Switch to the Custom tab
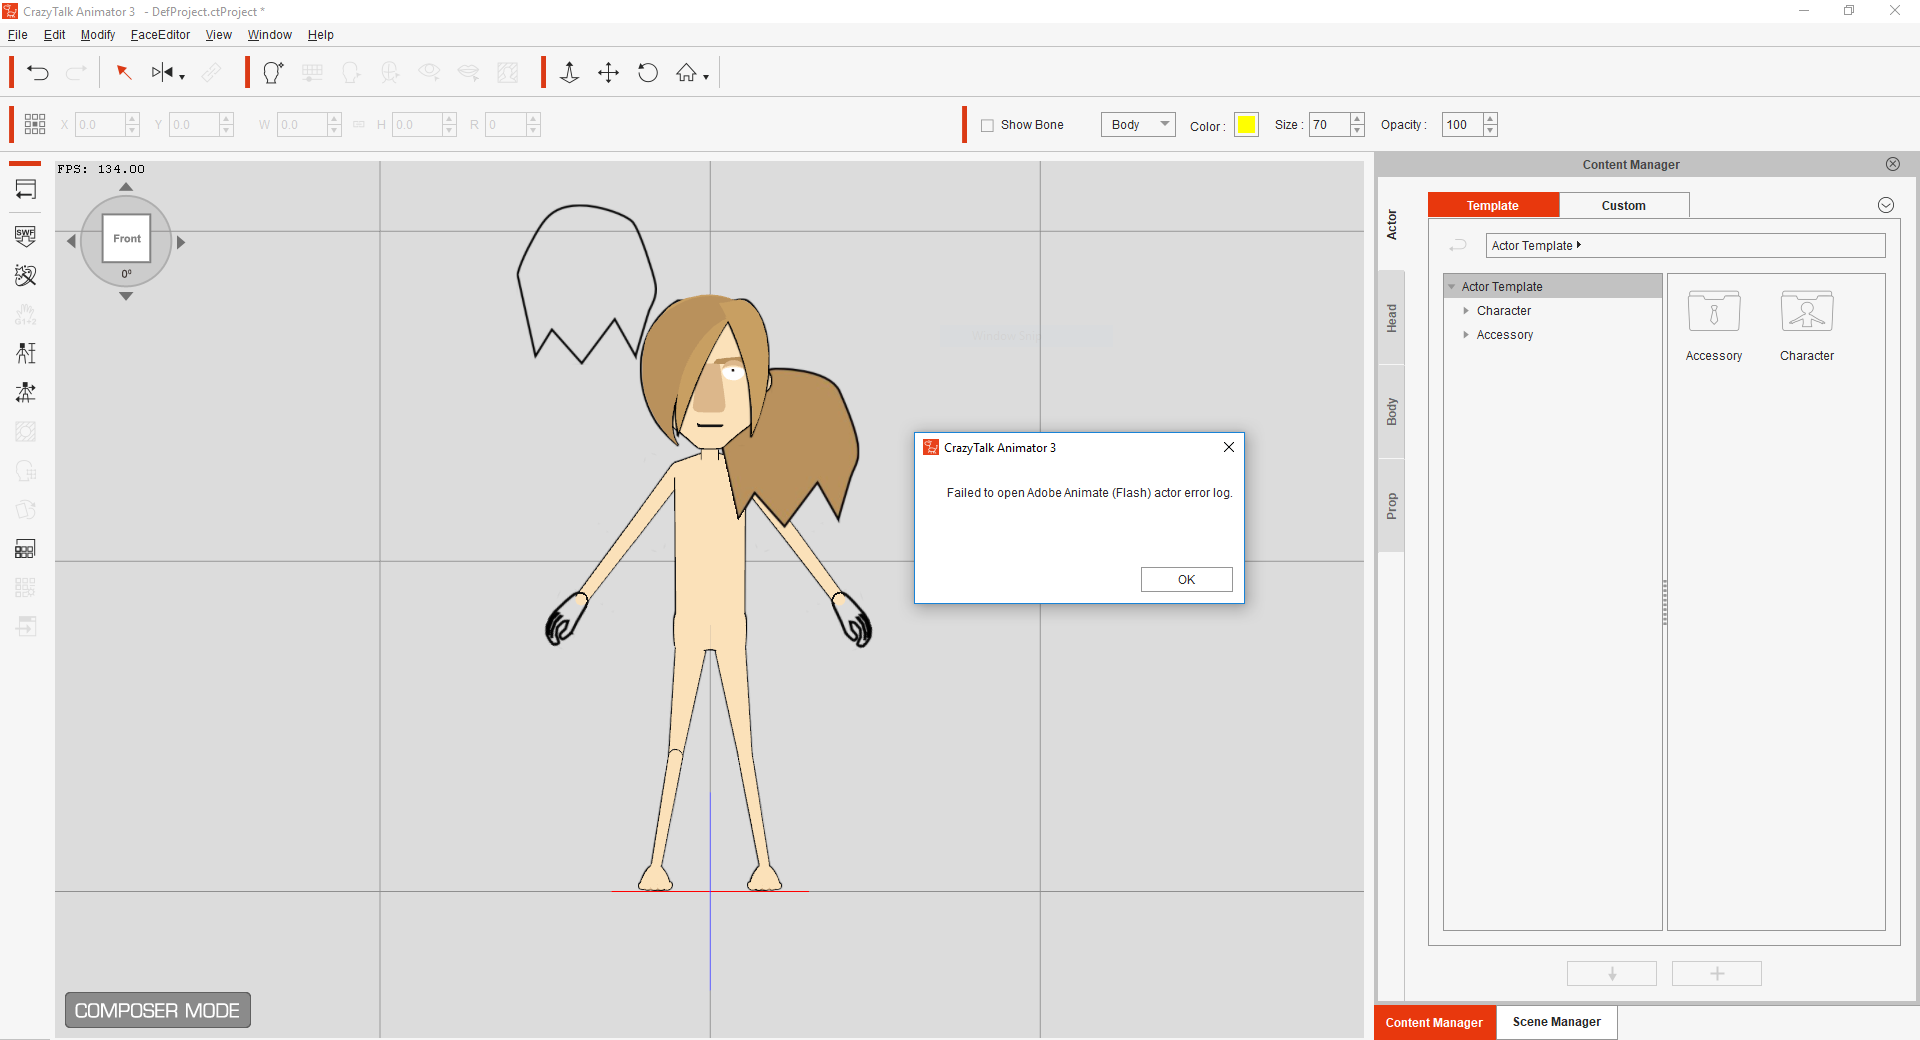Viewport: 1920px width, 1040px height. 1624,205
